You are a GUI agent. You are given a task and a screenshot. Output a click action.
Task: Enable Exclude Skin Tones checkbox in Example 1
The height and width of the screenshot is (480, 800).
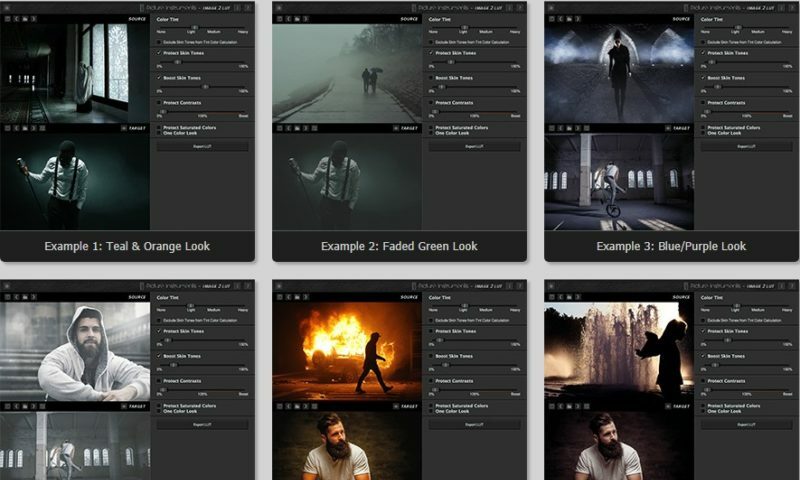point(159,42)
